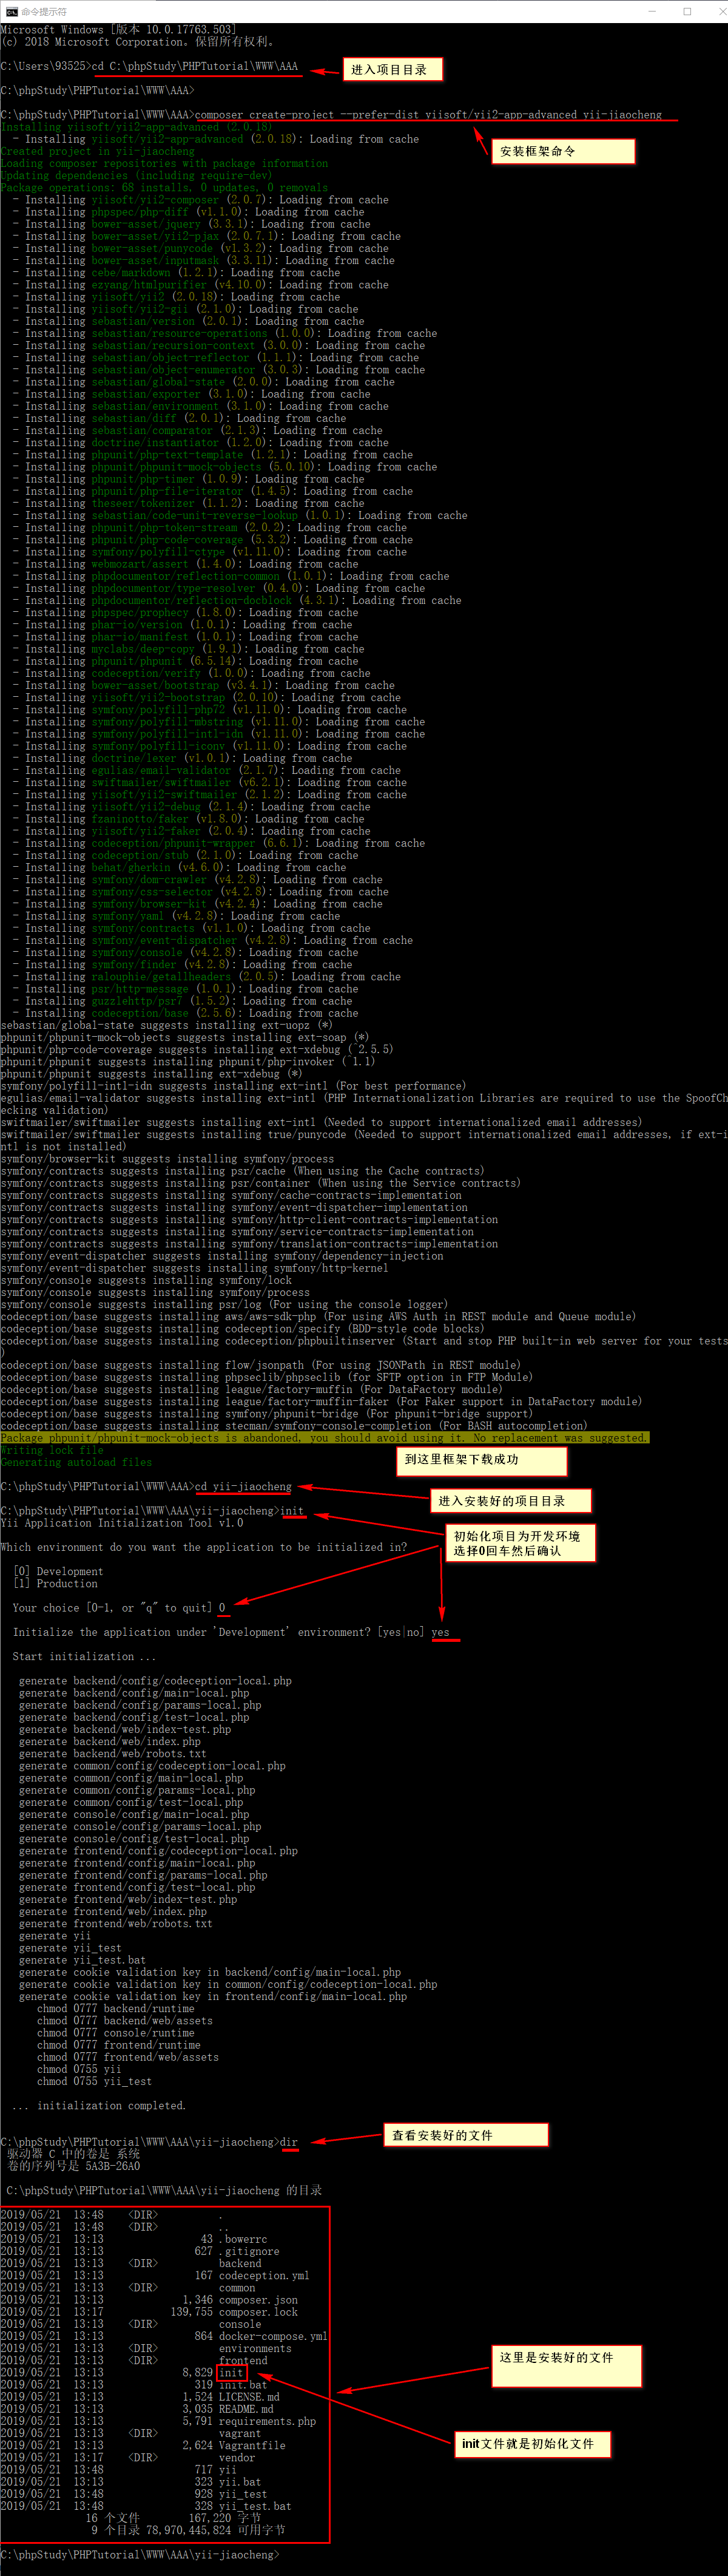Click the final yii-jiaocheng prompt line
728x2576 pixels.
tap(140, 2554)
